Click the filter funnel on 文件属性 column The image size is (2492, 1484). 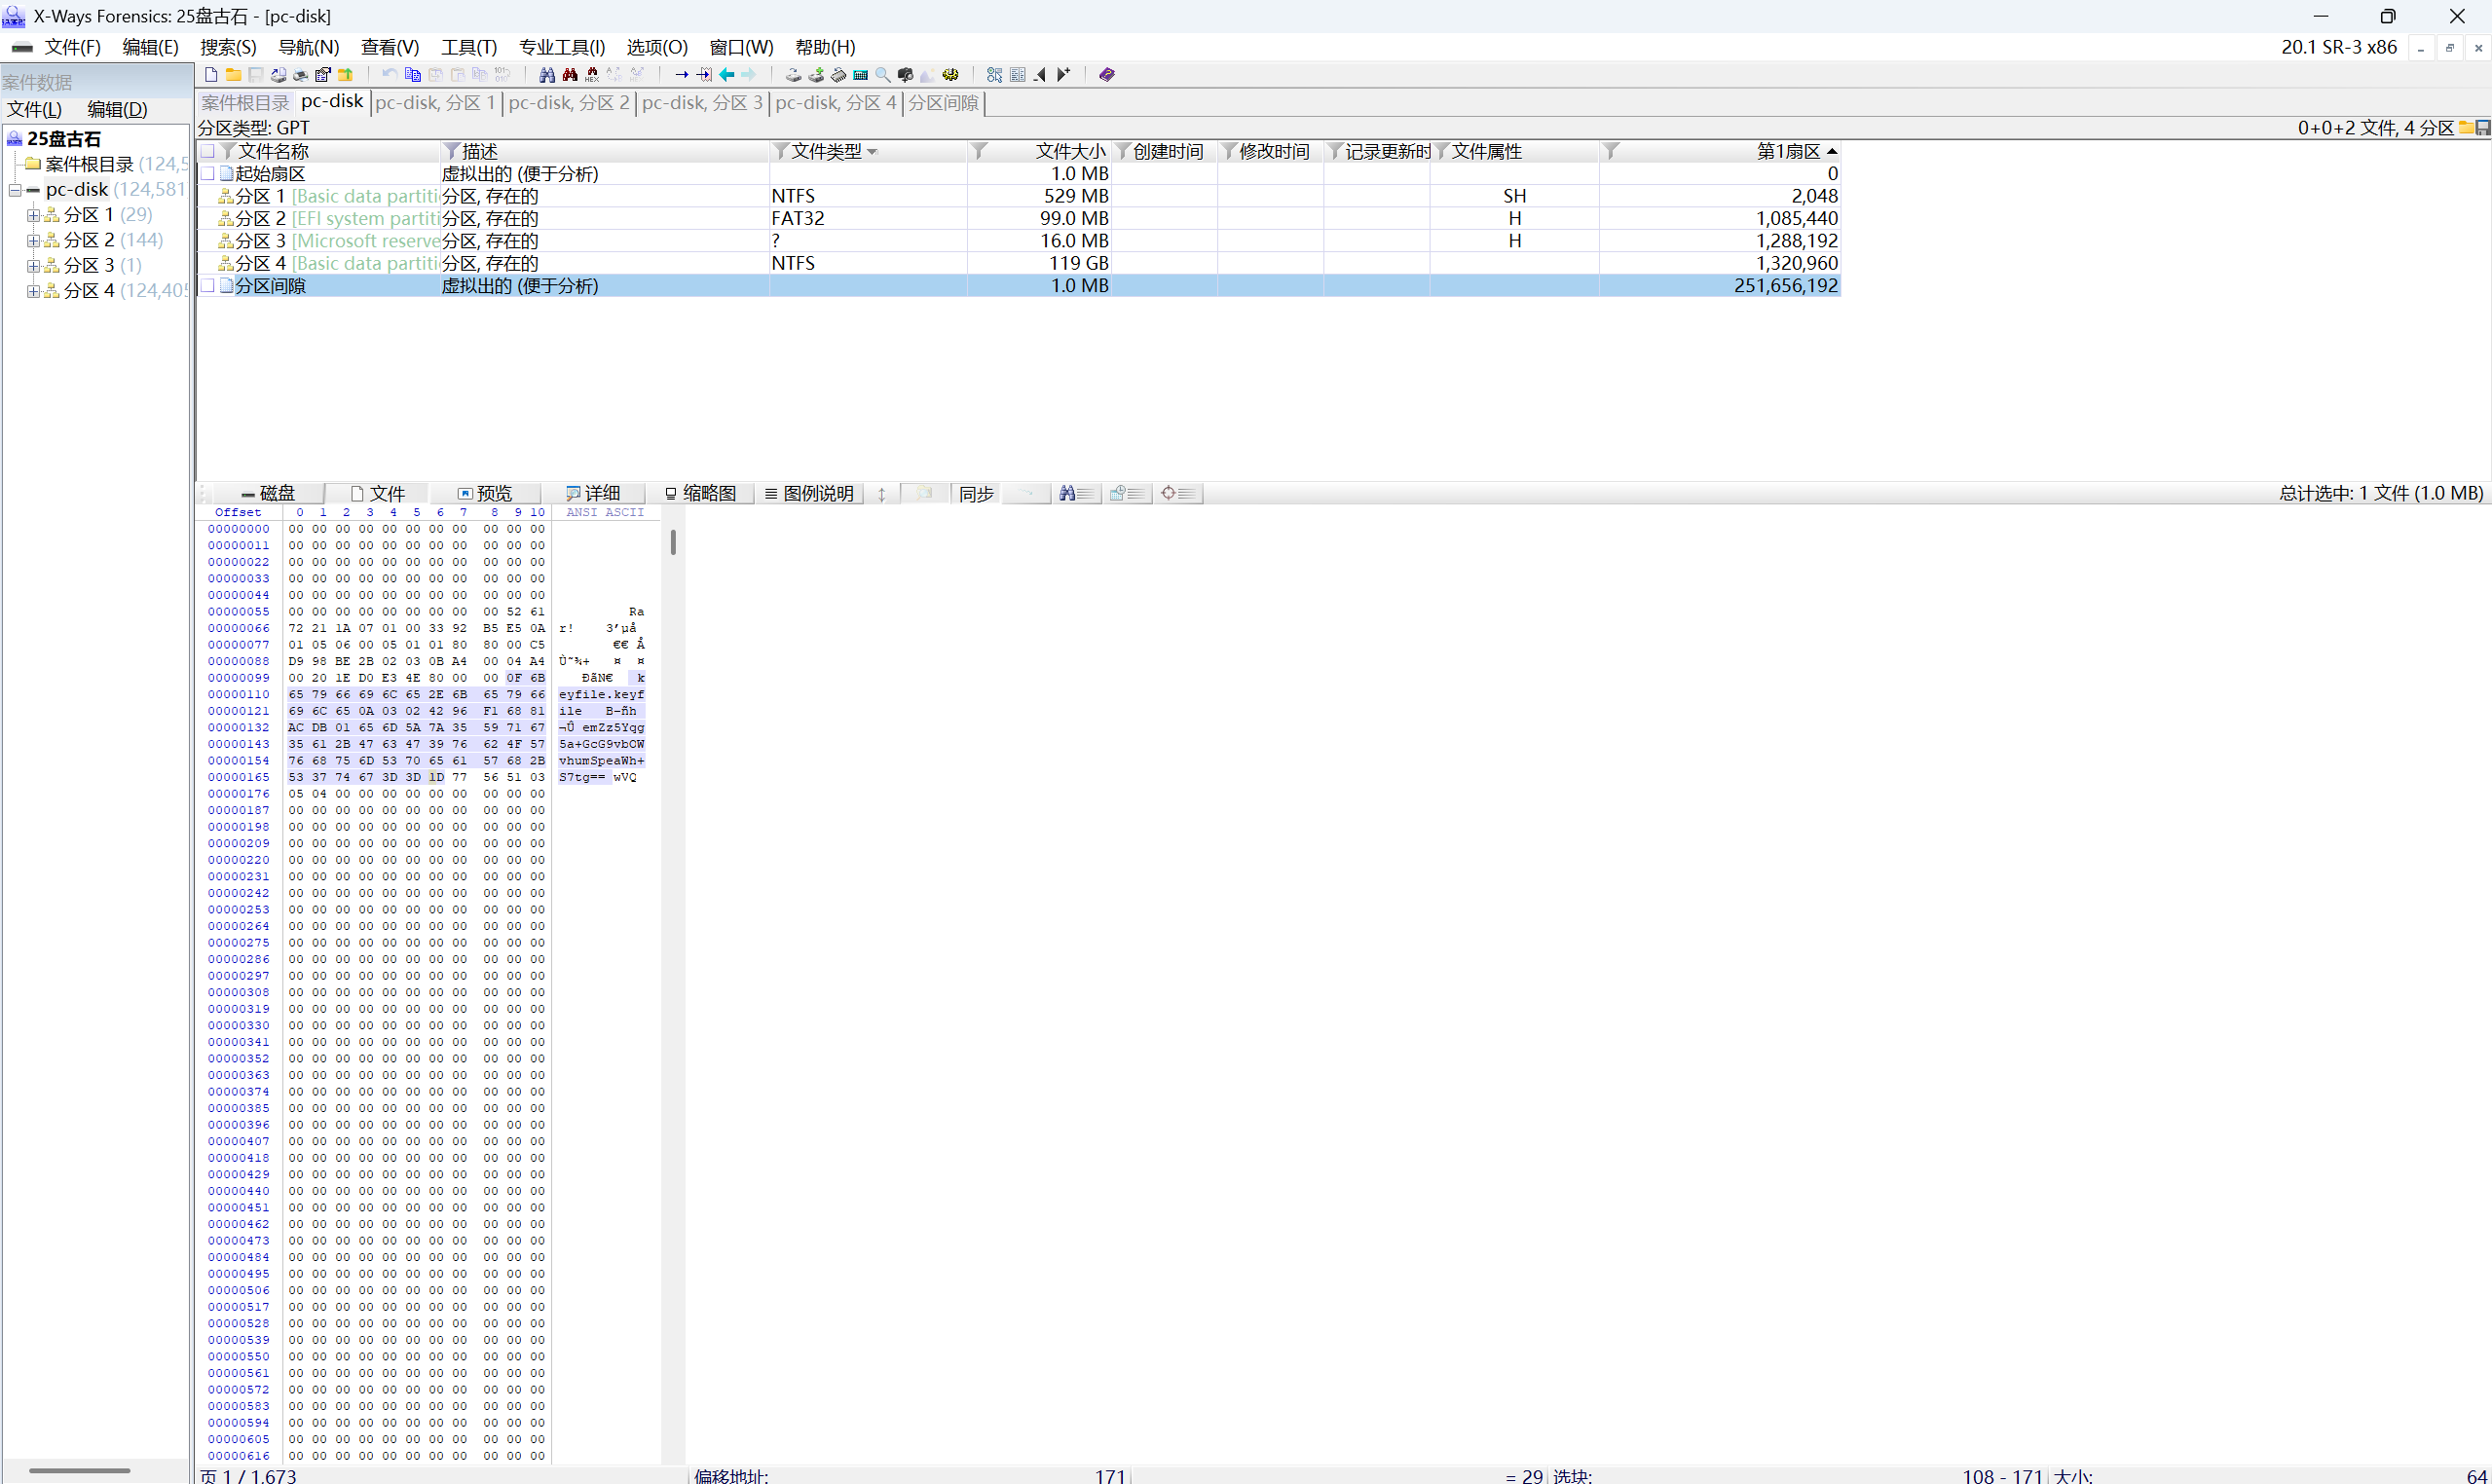pyautogui.click(x=1441, y=151)
